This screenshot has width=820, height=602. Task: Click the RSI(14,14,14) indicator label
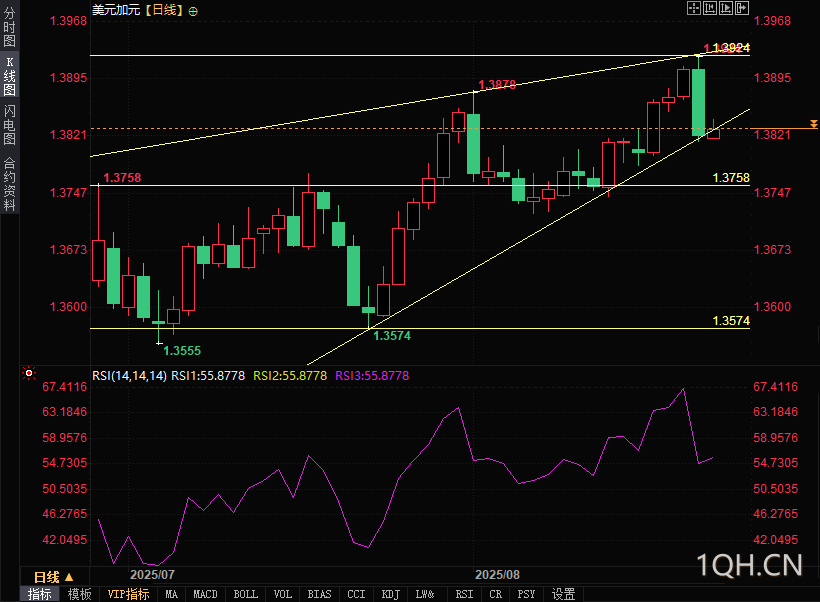[129, 376]
